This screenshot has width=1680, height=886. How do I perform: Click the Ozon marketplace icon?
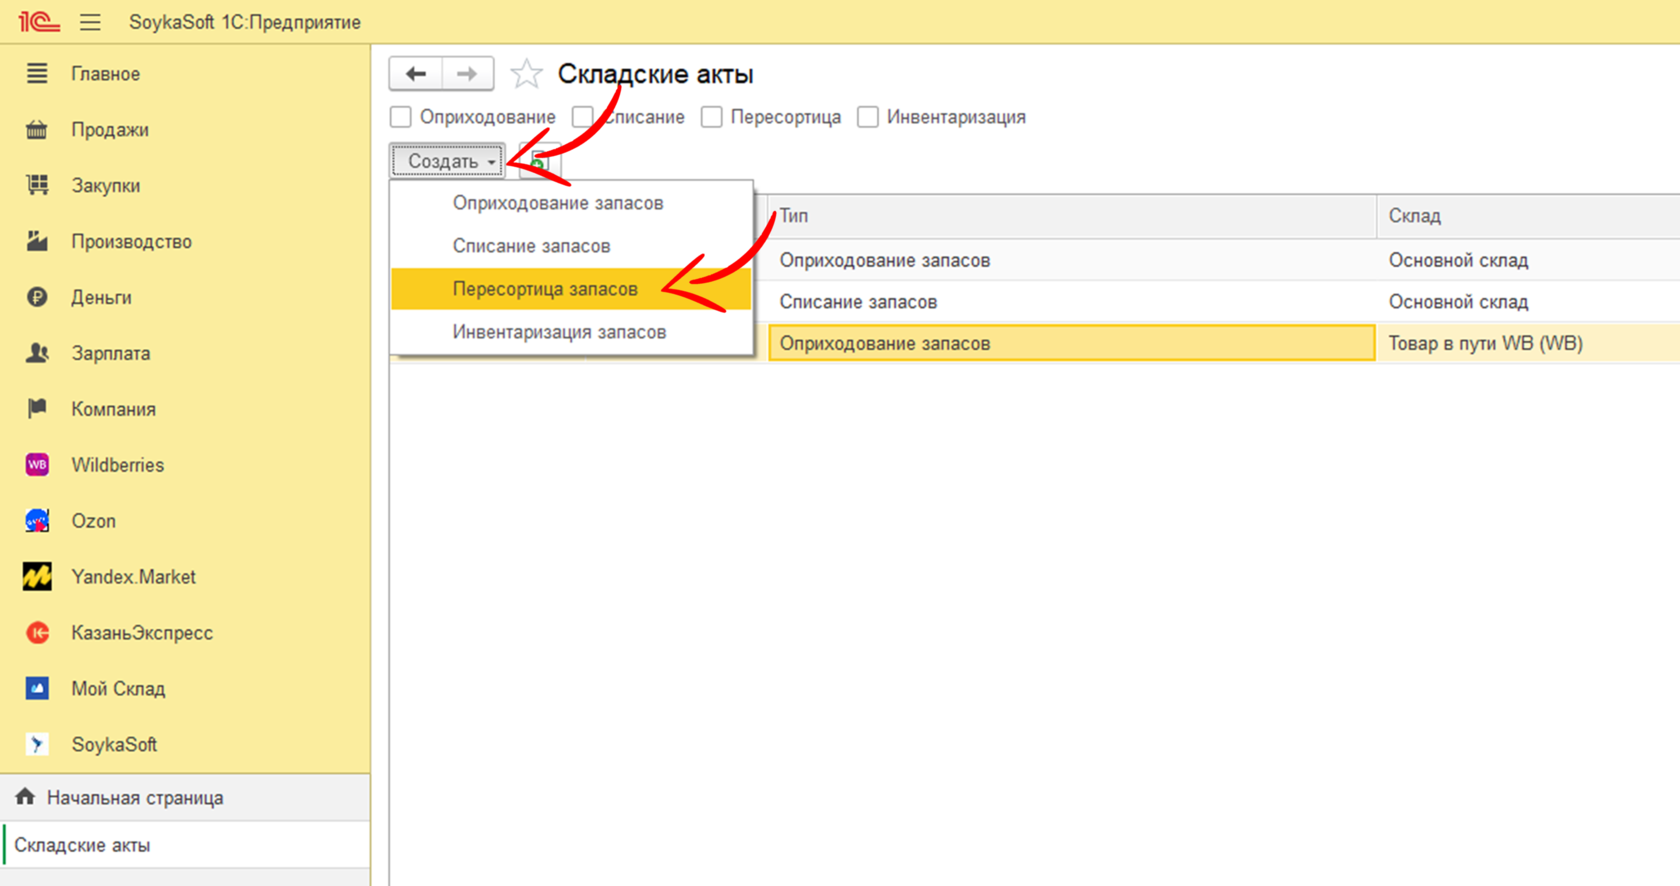click(x=37, y=521)
